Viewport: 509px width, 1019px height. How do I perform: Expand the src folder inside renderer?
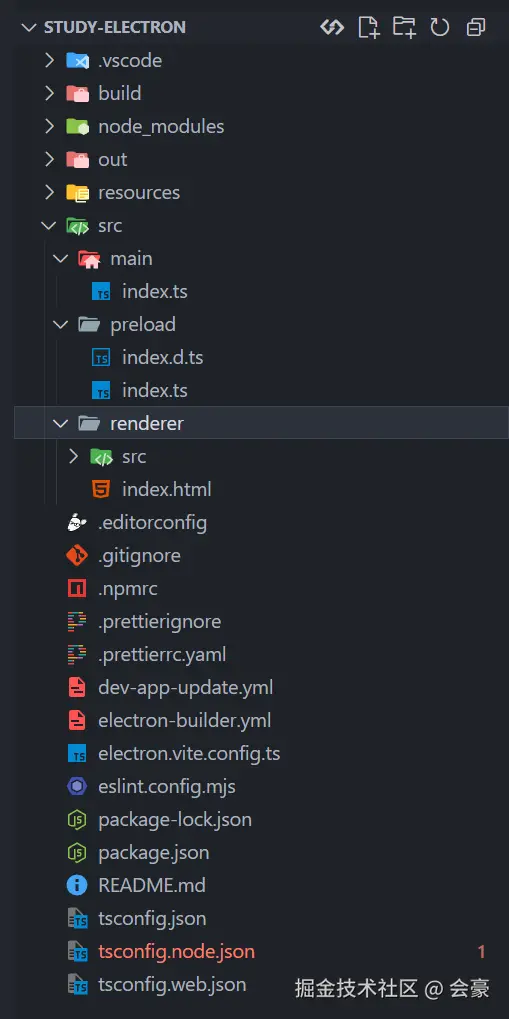[x=73, y=456]
